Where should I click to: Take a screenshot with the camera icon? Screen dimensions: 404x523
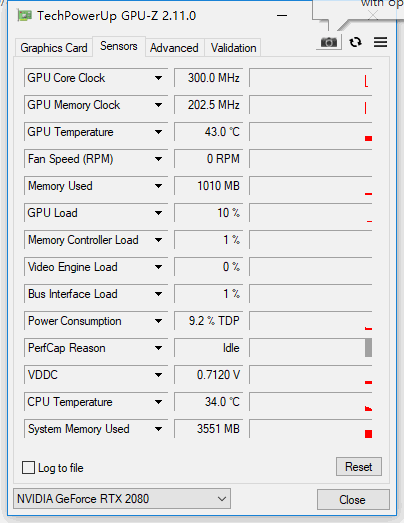[x=329, y=42]
